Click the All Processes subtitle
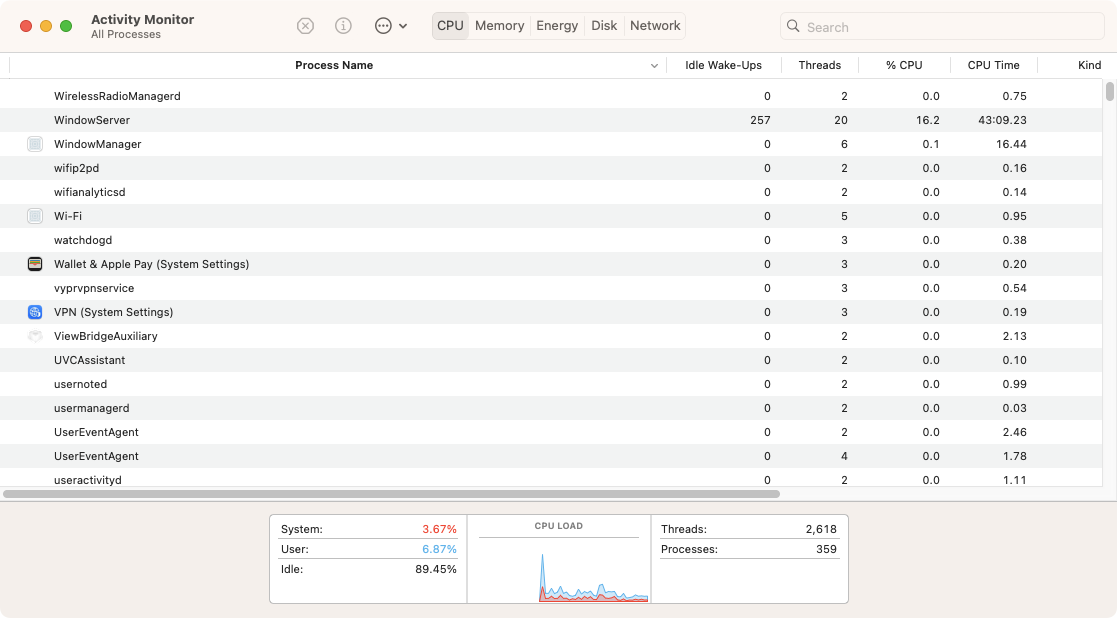1117x618 pixels. [x=126, y=34]
